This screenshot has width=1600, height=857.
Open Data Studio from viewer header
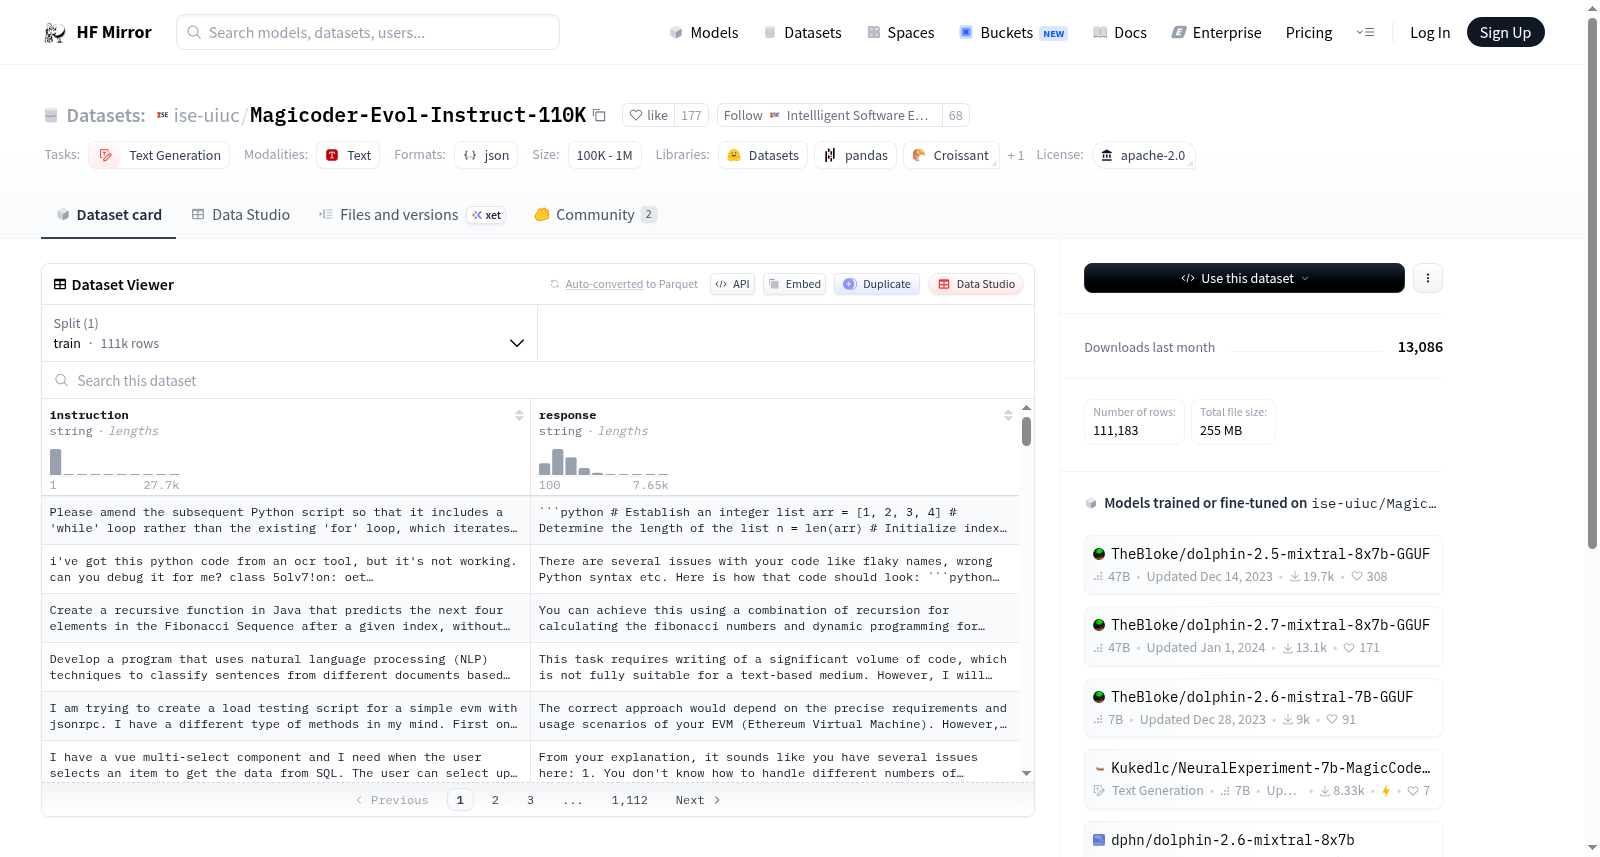[x=976, y=284]
